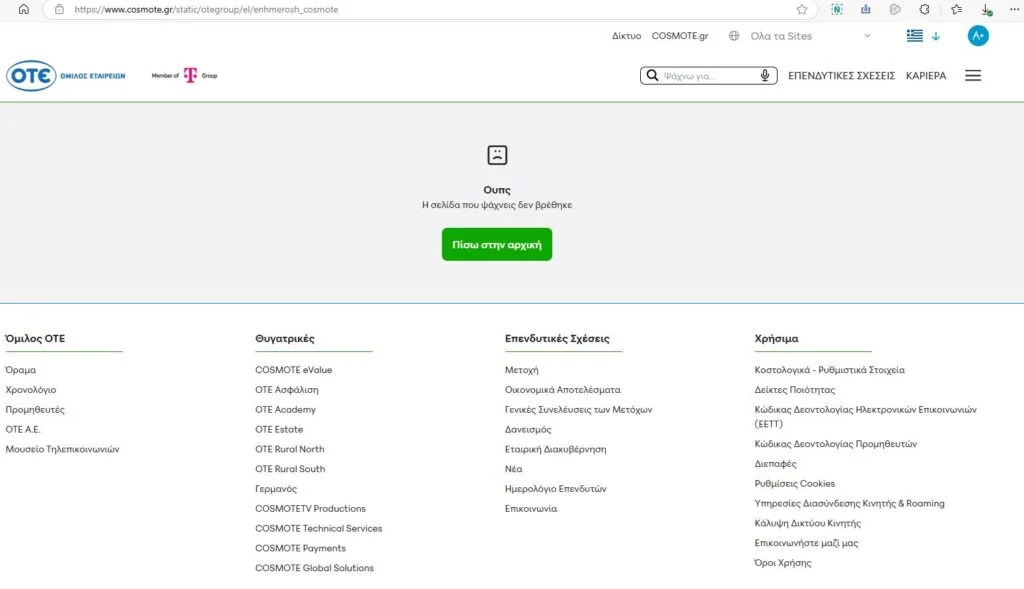Viewport: 1024px width, 589px height.
Task: Open Επικοινωνήστε μαζί μας link
Action: [x=806, y=543]
